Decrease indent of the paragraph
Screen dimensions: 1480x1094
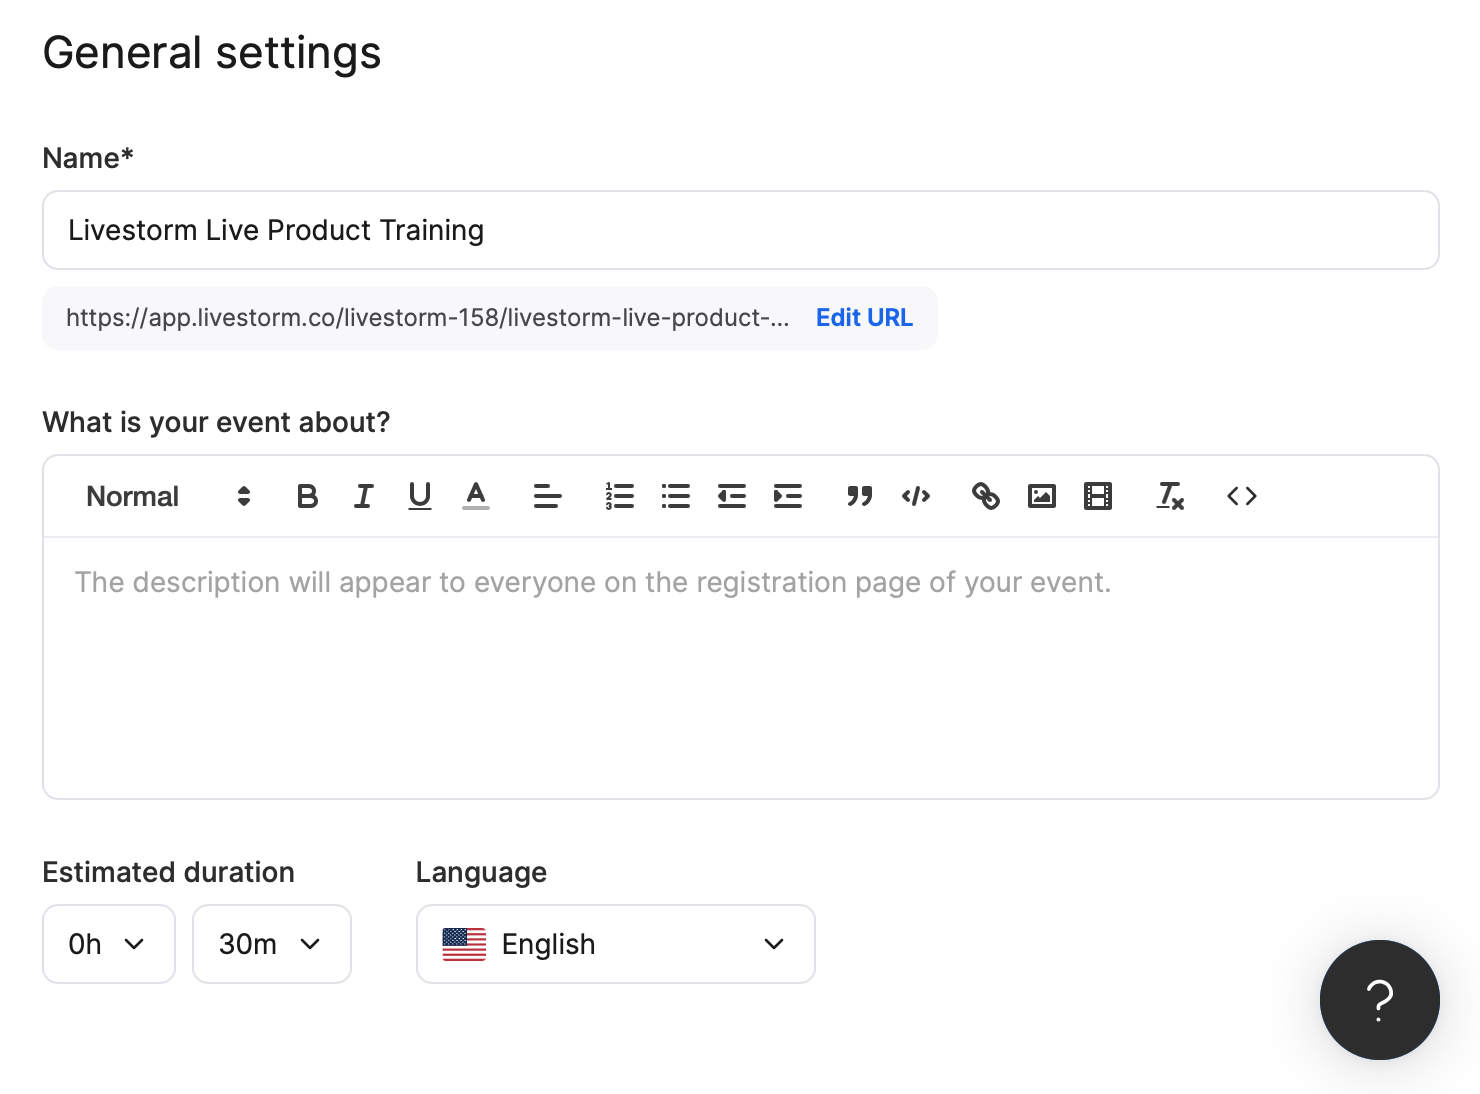732,496
